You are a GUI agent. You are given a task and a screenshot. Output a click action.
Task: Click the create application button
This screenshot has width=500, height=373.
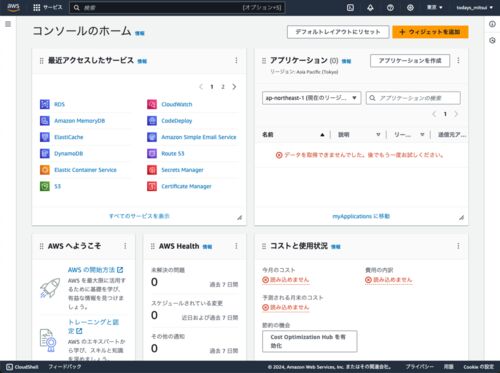(x=410, y=61)
